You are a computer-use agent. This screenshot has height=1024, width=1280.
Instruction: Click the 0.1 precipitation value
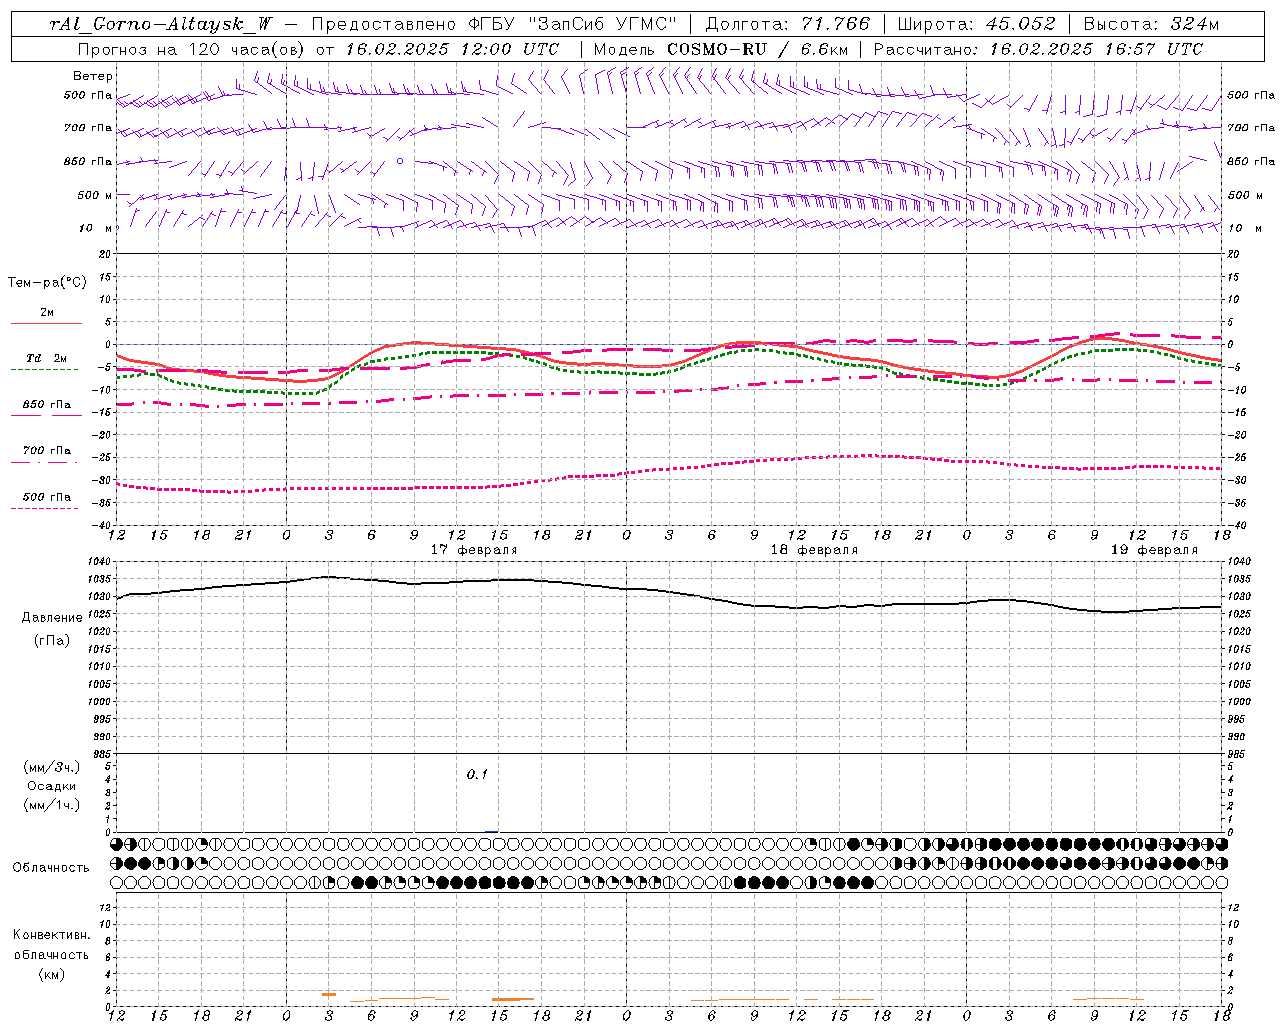tap(477, 775)
